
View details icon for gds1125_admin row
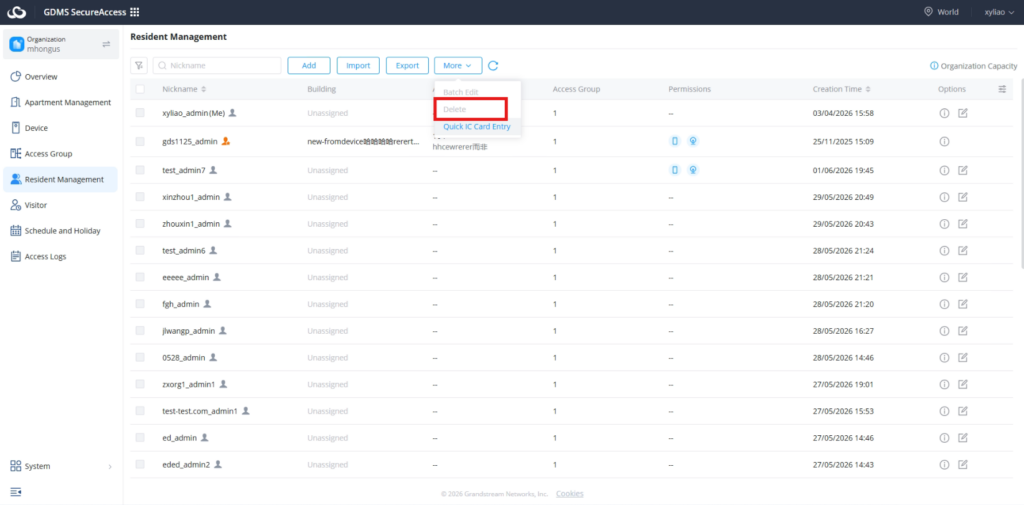944,141
